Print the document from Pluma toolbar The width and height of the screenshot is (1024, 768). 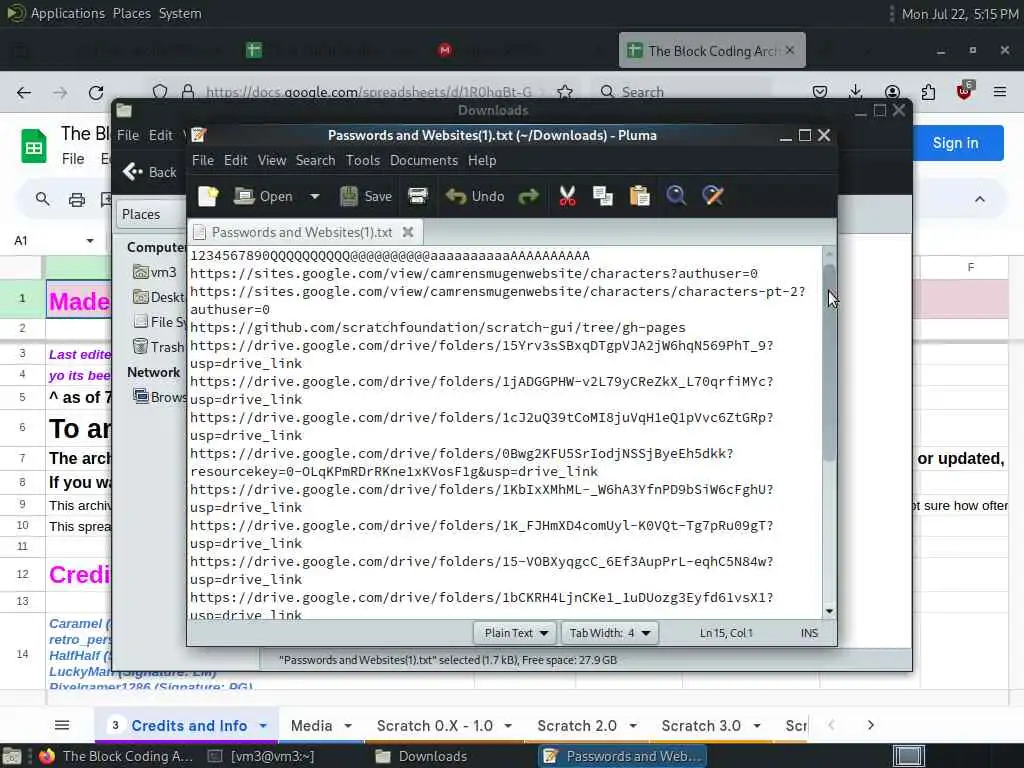click(x=418, y=196)
